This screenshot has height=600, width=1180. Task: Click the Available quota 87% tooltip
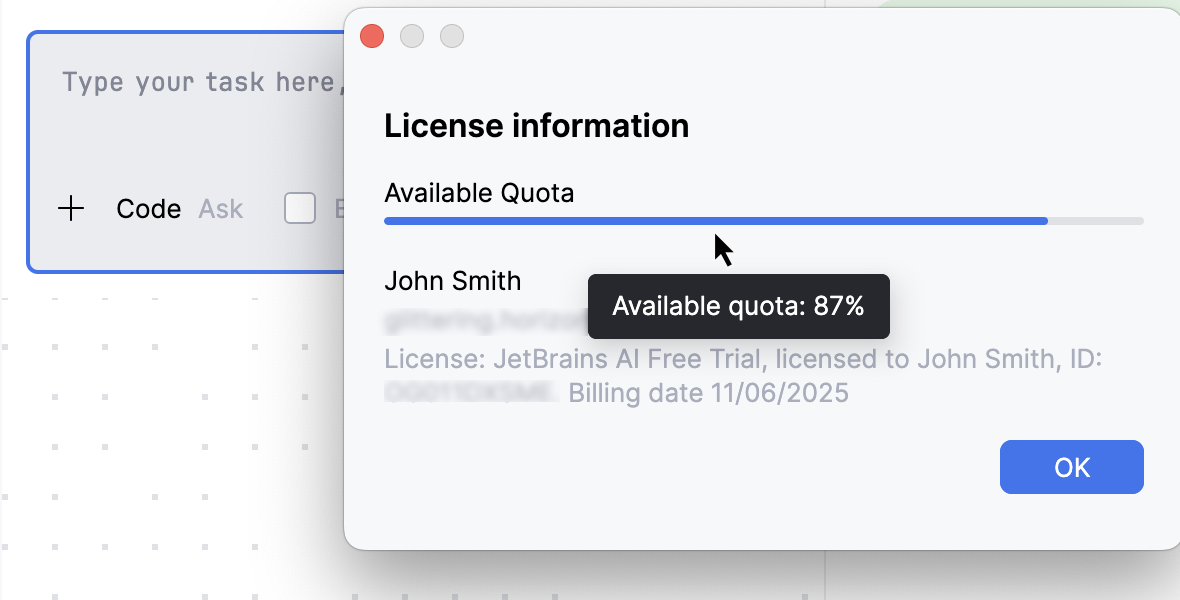tap(738, 307)
